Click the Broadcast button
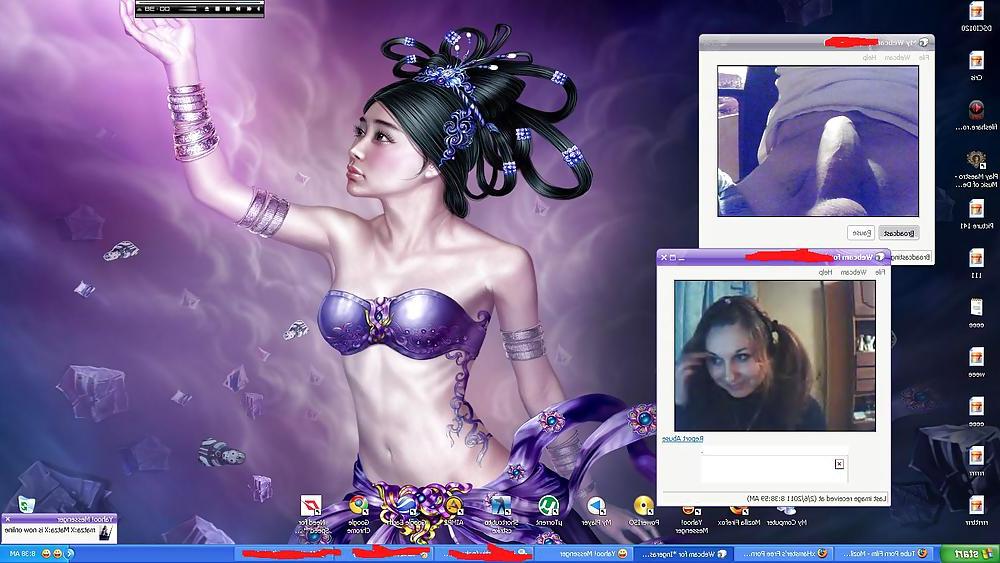1000x563 pixels. point(899,233)
